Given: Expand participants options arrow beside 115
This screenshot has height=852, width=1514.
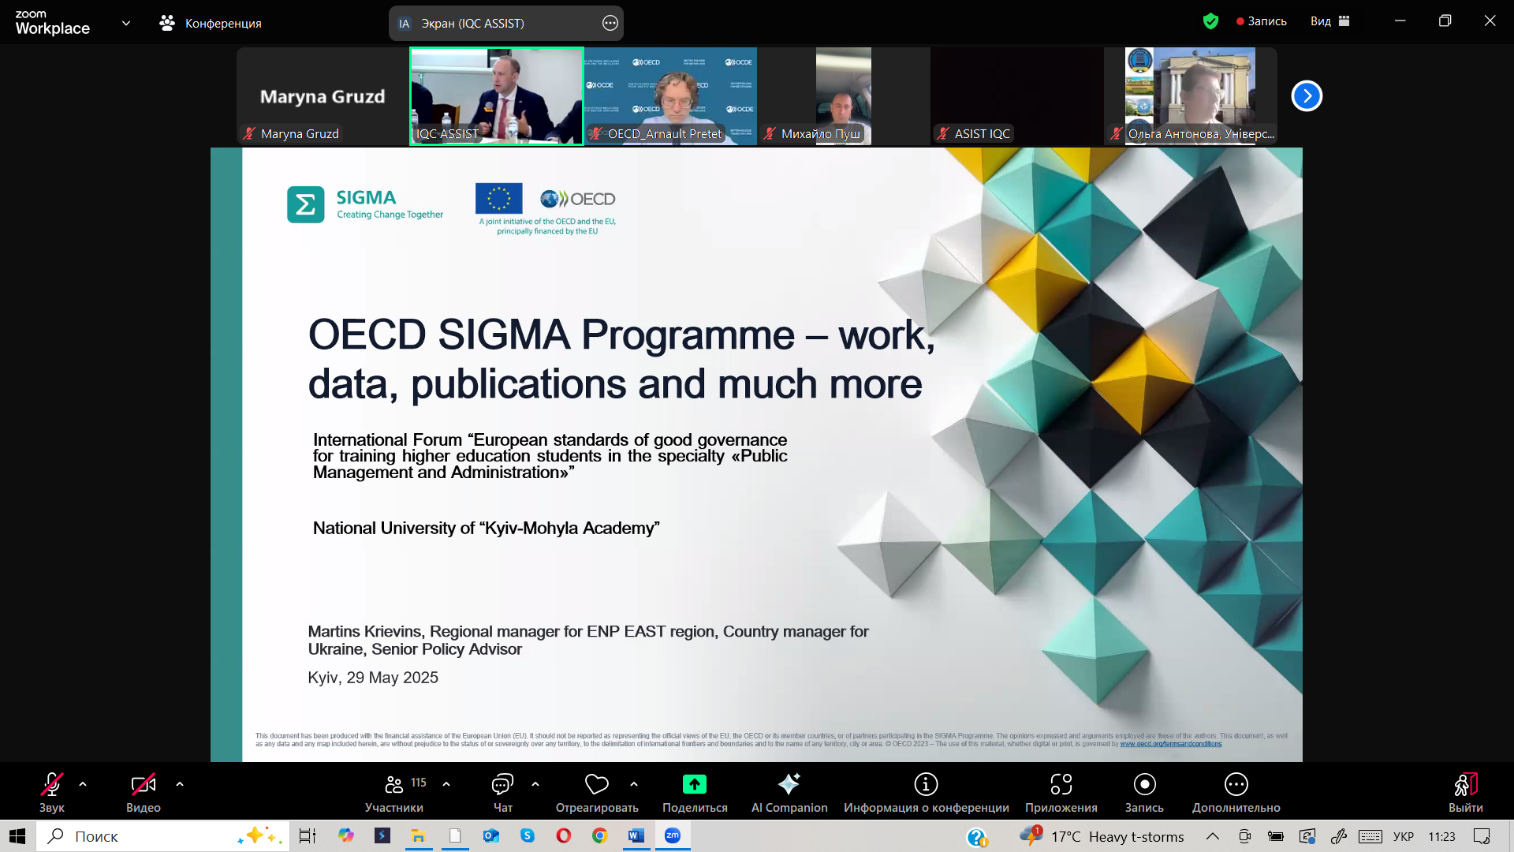Looking at the screenshot, I should click(446, 784).
